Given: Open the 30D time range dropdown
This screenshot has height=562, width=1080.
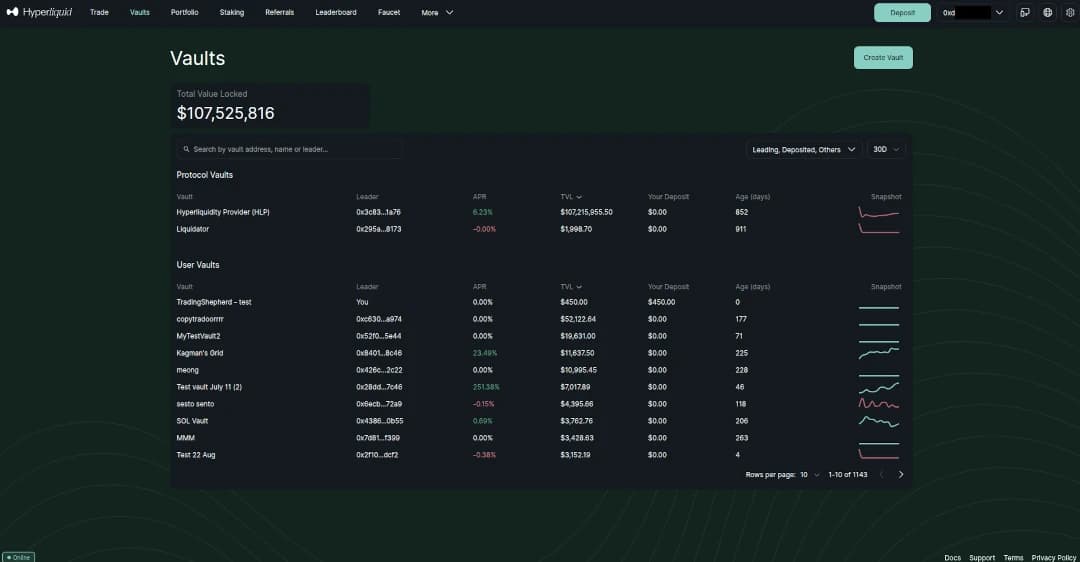Looking at the screenshot, I should tap(886, 149).
